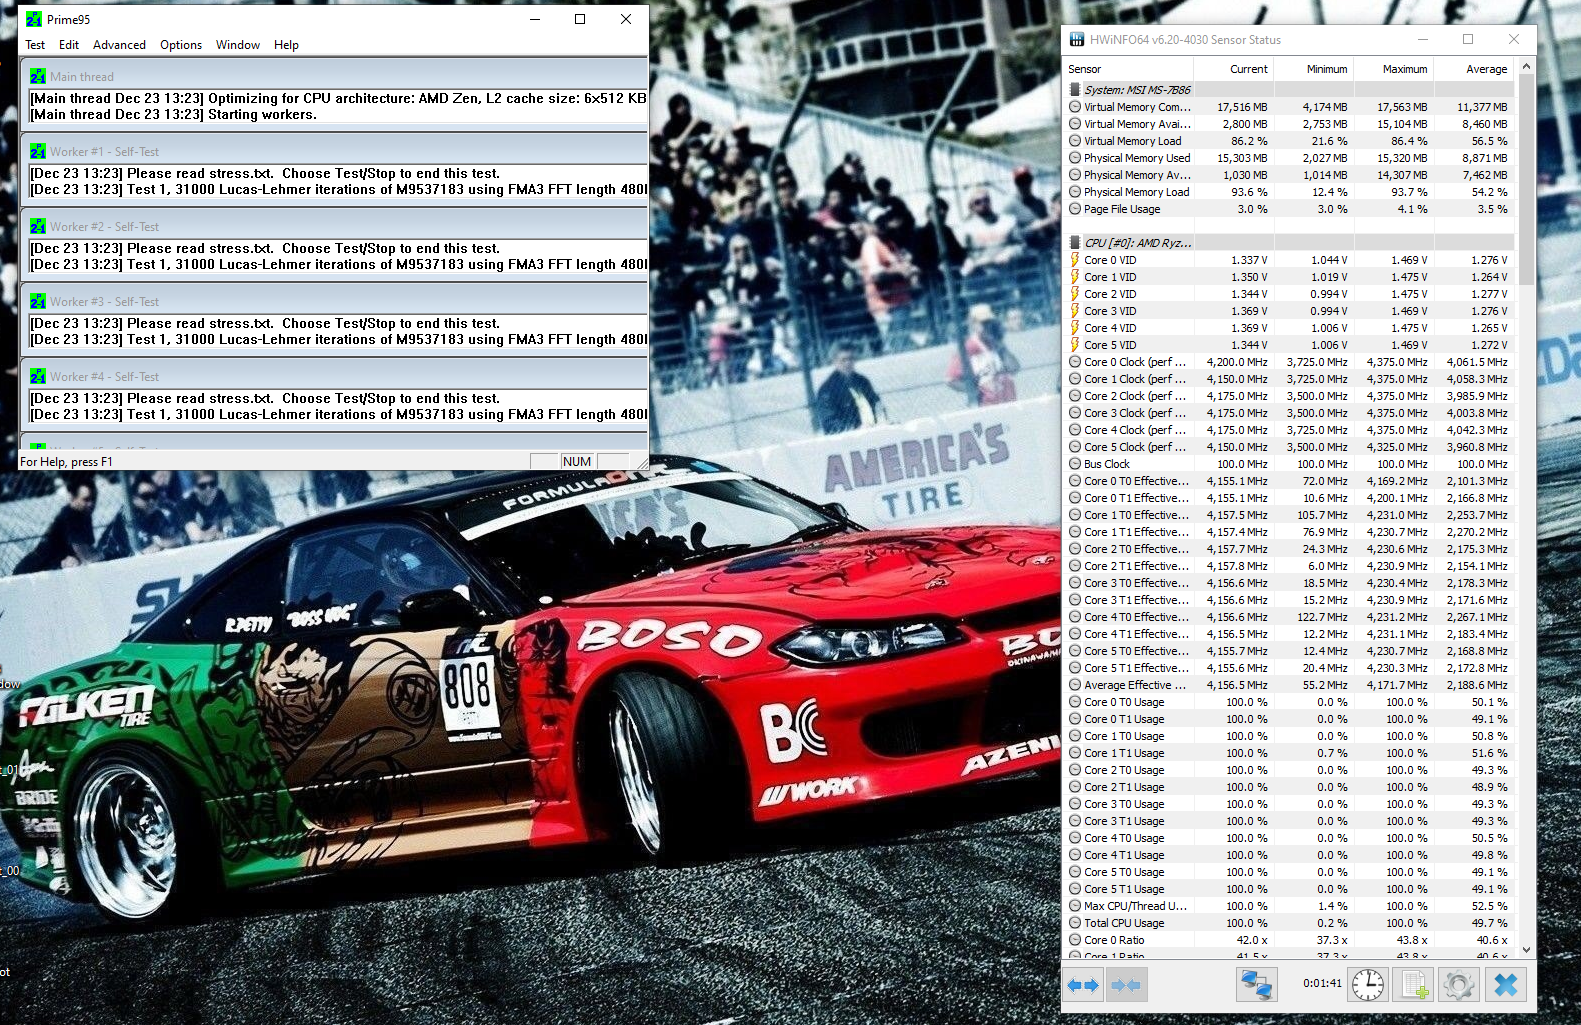
Task: Click the NUM status bar indicator in Prime95
Action: tap(577, 461)
